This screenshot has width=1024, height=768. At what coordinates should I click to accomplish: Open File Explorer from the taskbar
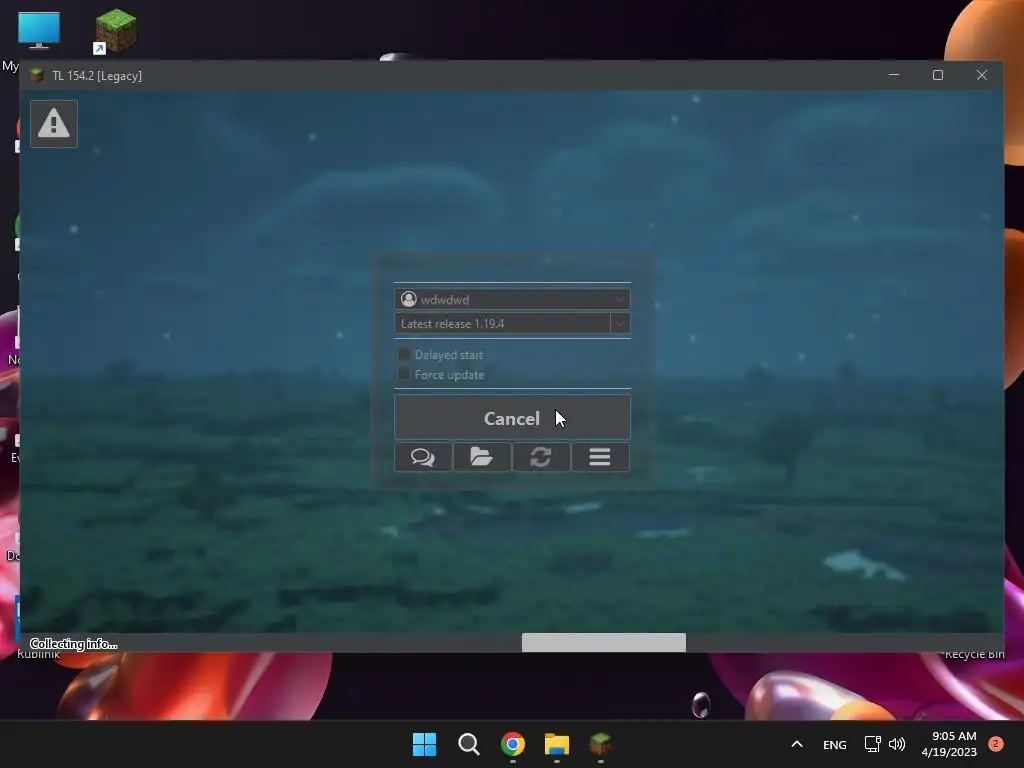tap(557, 744)
